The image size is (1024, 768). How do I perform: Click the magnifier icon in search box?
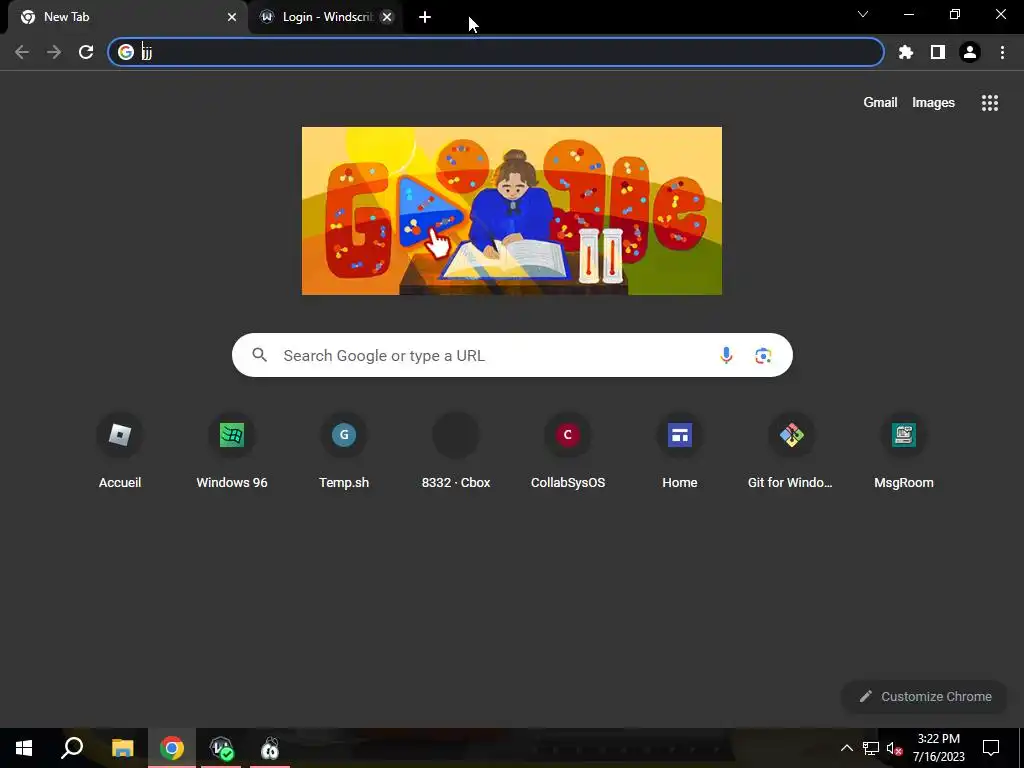point(260,355)
